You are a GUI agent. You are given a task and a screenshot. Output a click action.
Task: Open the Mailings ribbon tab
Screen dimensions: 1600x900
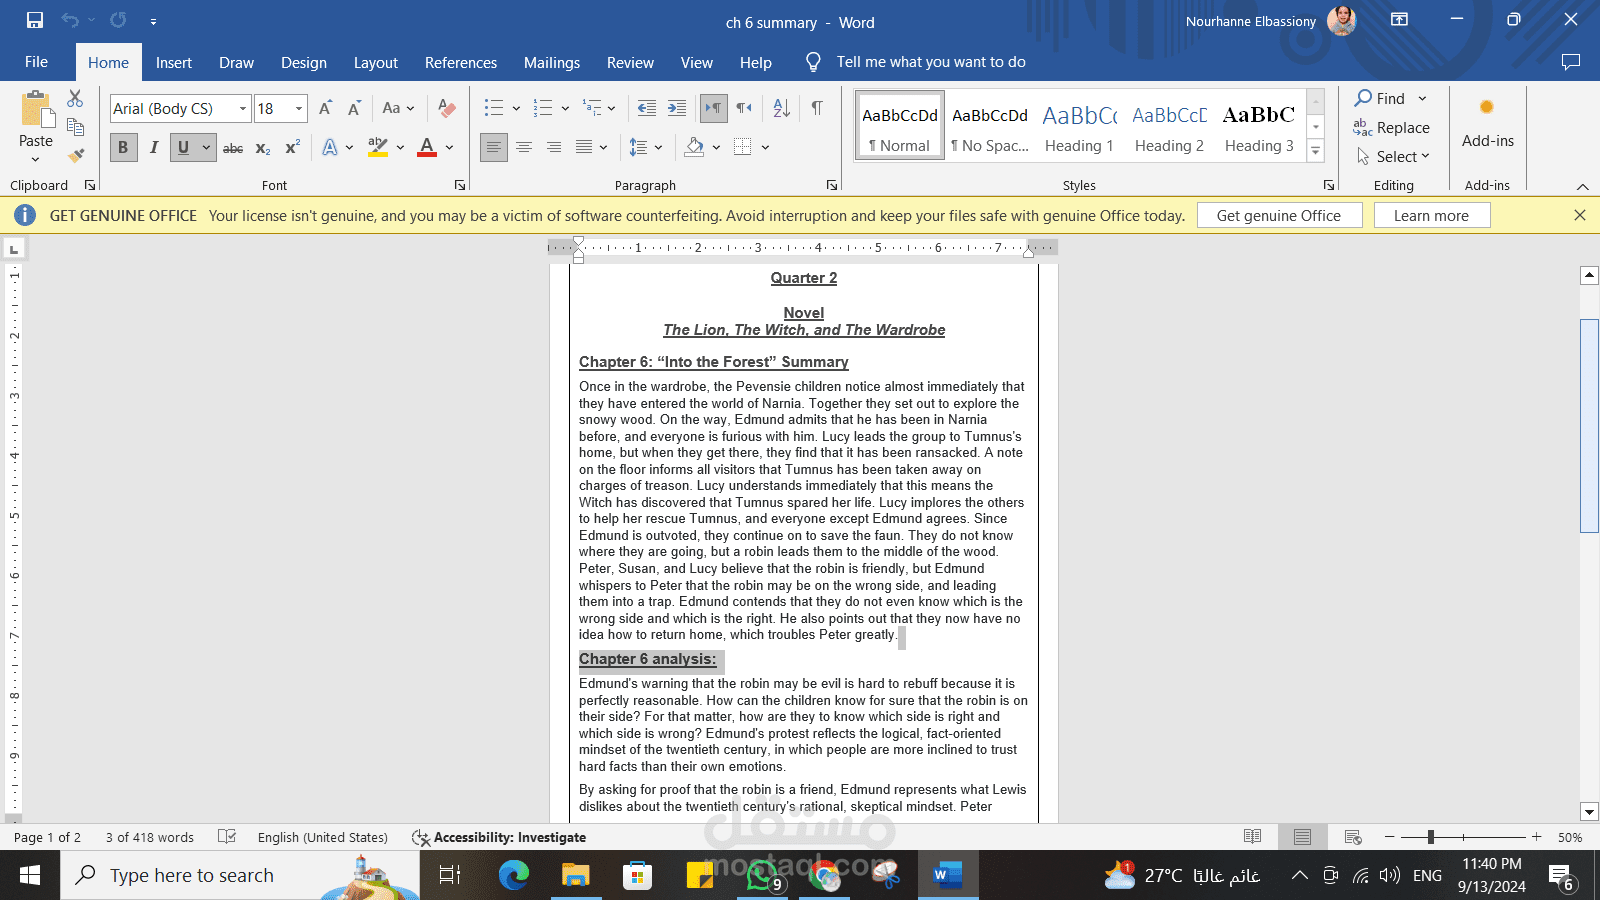[551, 62]
